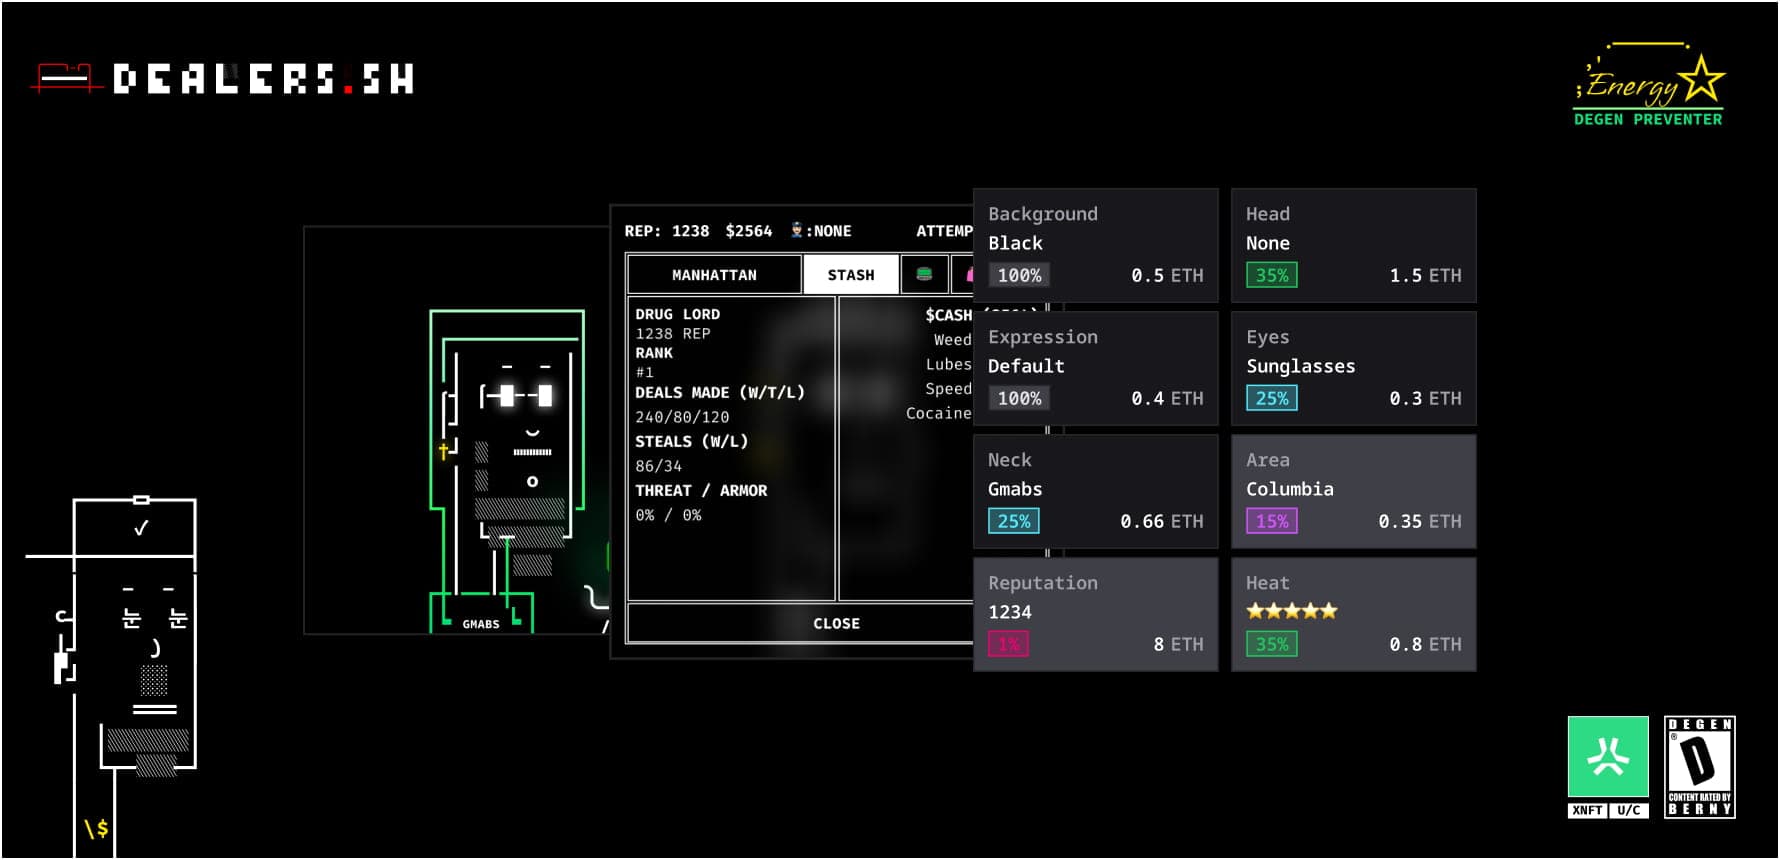This screenshot has height=860, width=1780.
Task: Click the RANK label
Action: pyautogui.click(x=654, y=353)
